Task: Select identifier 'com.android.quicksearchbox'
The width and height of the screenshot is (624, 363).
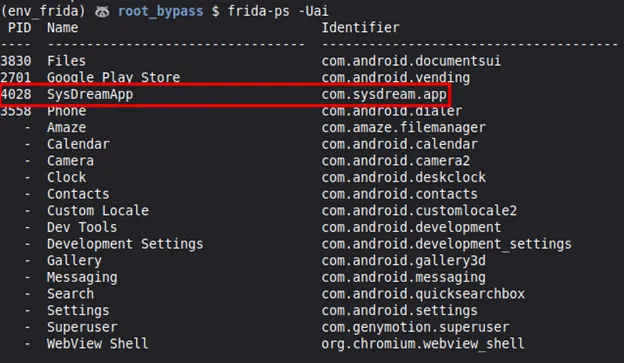Action: coord(423,294)
